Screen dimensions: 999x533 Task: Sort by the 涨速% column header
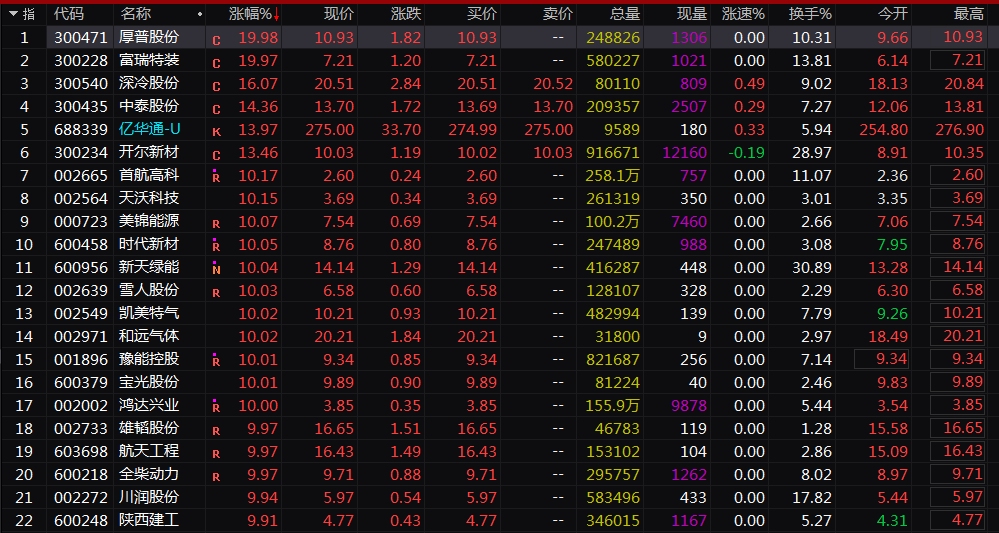click(x=744, y=14)
